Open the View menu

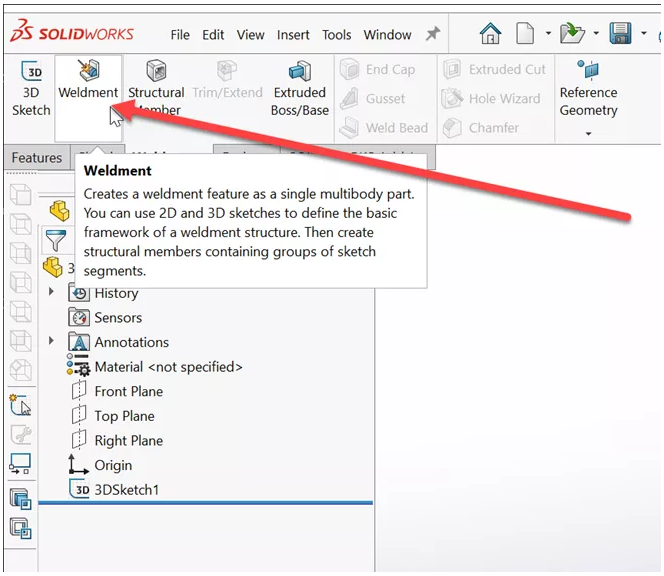250,35
